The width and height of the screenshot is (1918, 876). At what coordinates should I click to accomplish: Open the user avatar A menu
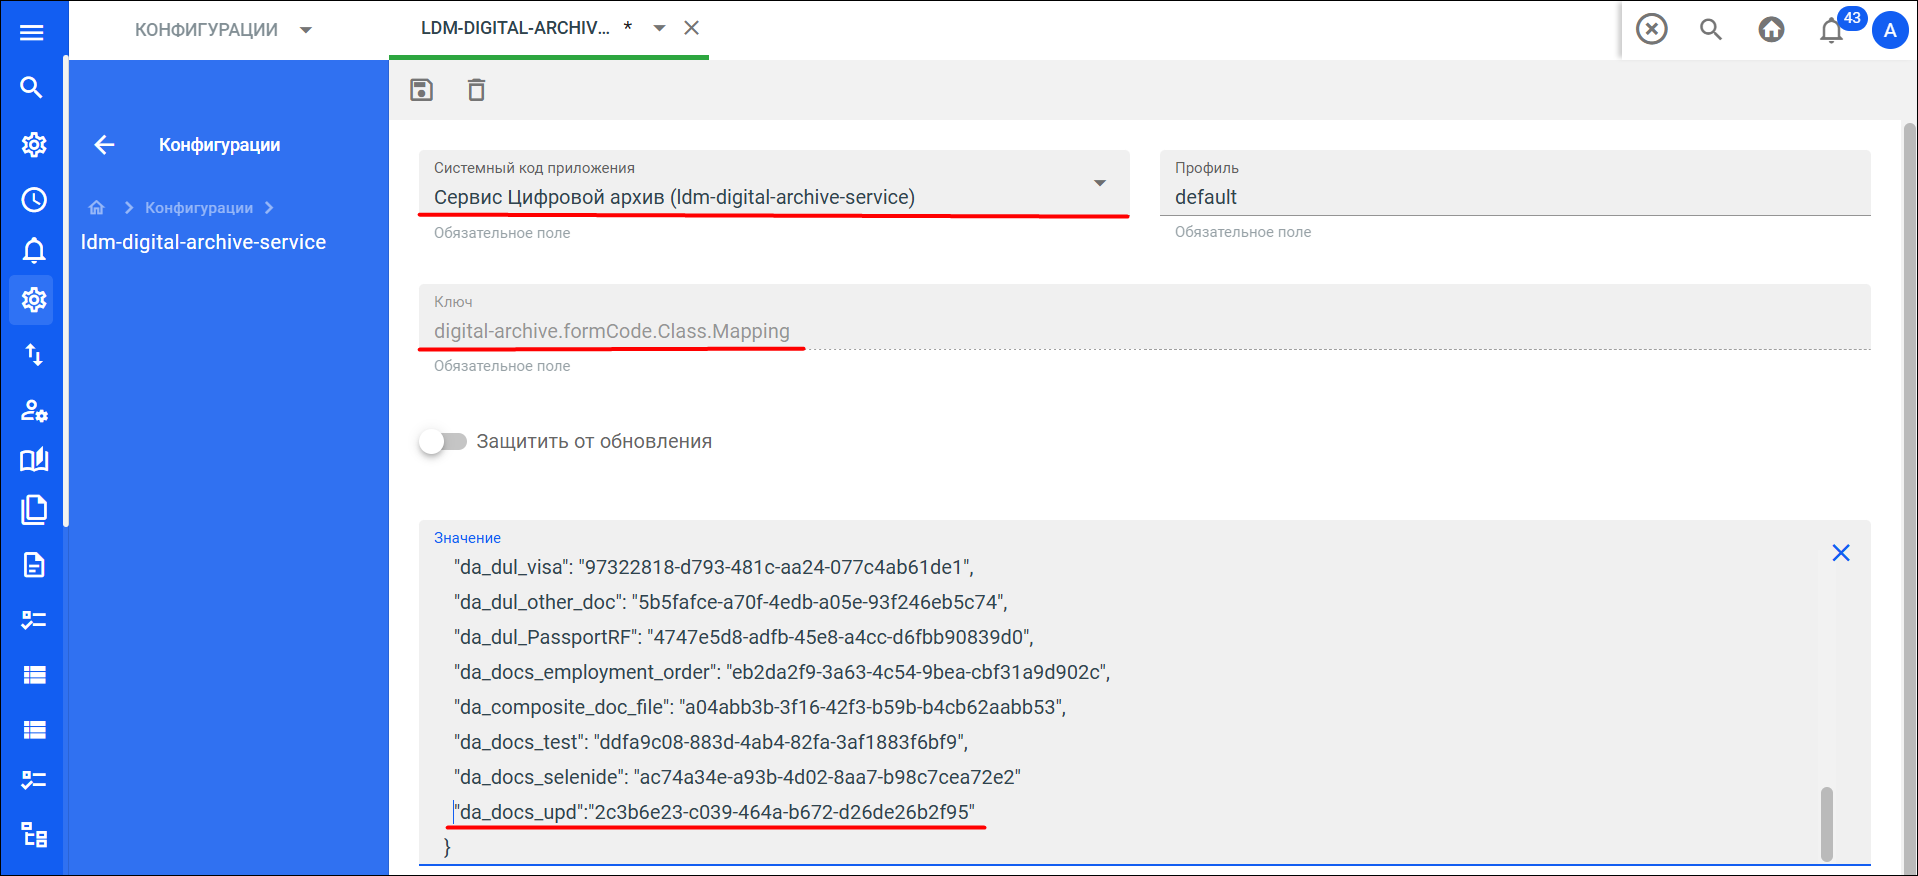(x=1890, y=30)
